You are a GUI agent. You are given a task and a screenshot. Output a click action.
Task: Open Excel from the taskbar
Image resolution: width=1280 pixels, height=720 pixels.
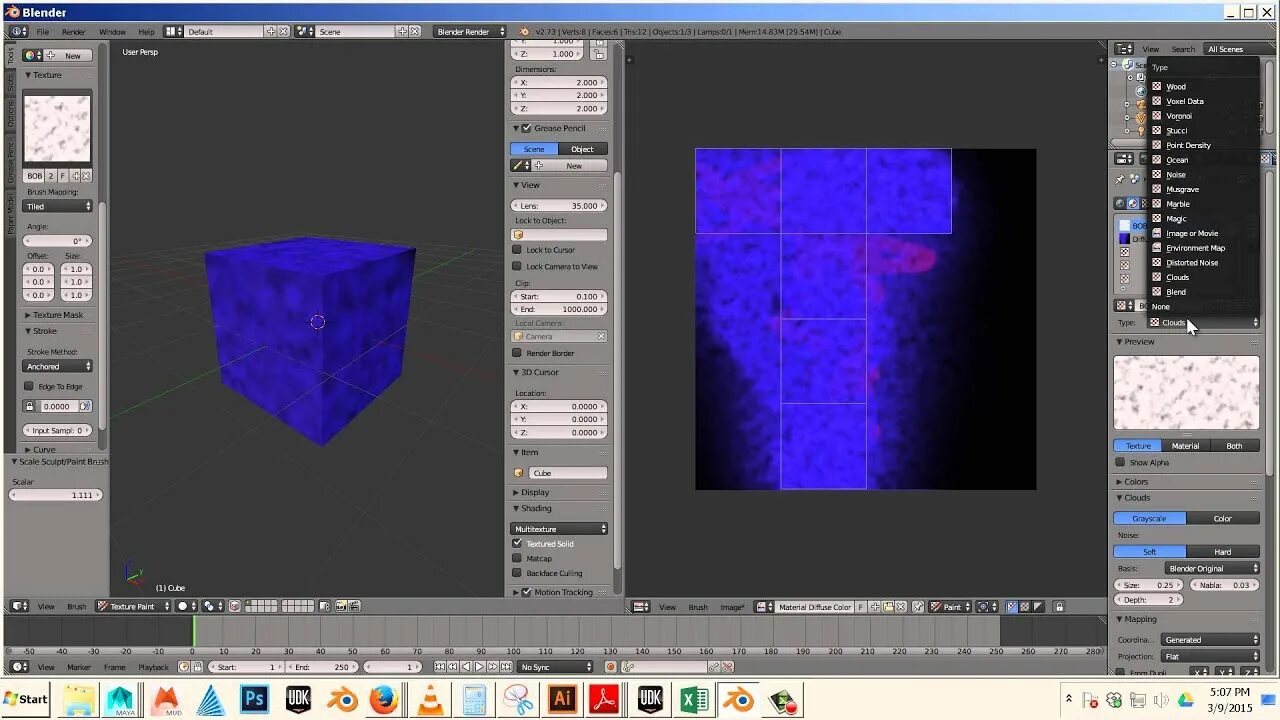694,699
